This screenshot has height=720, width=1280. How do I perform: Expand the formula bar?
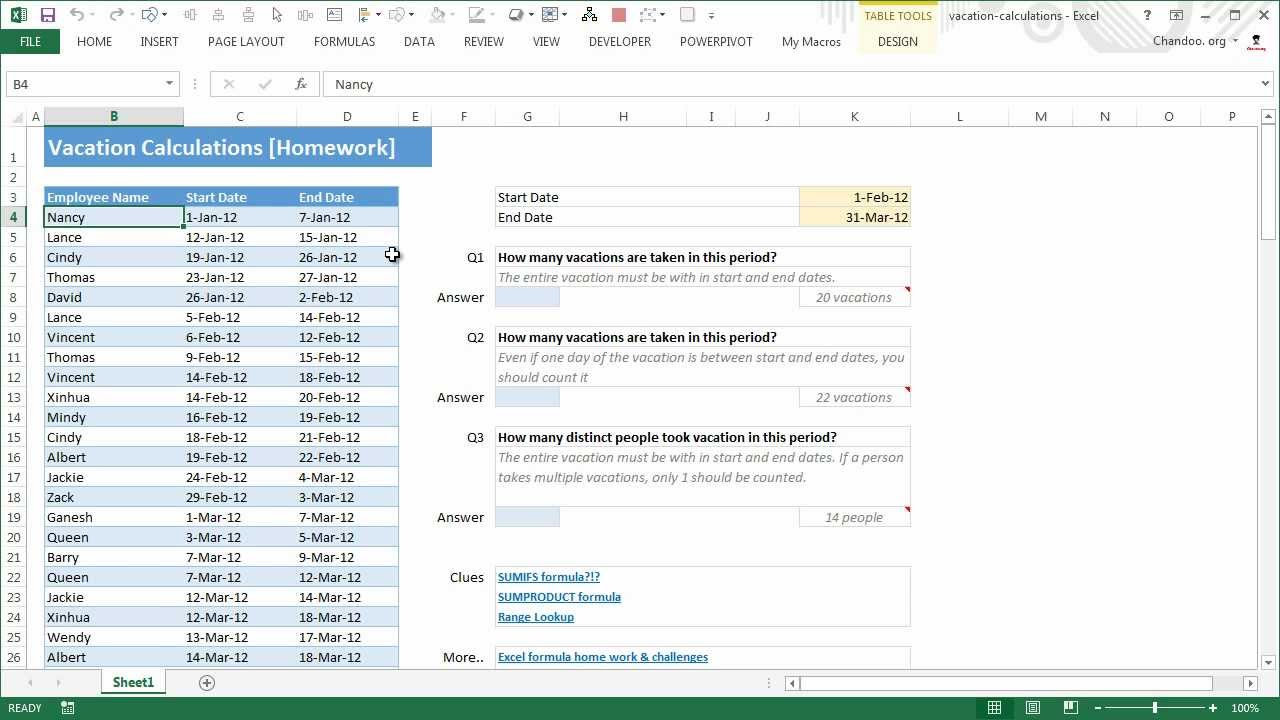[x=1266, y=84]
